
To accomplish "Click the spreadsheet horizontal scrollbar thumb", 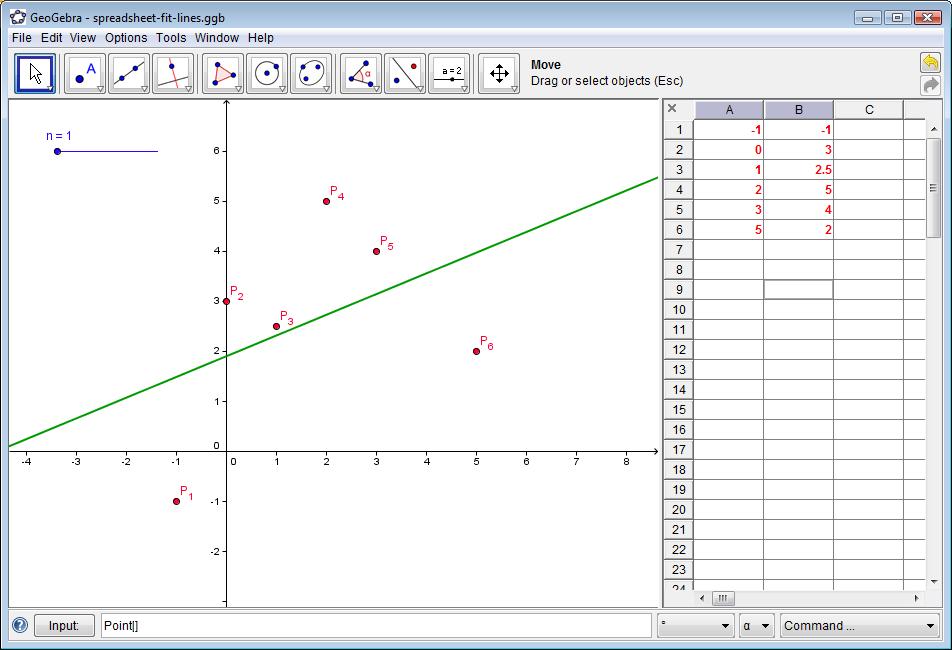I will pyautogui.click(x=722, y=598).
